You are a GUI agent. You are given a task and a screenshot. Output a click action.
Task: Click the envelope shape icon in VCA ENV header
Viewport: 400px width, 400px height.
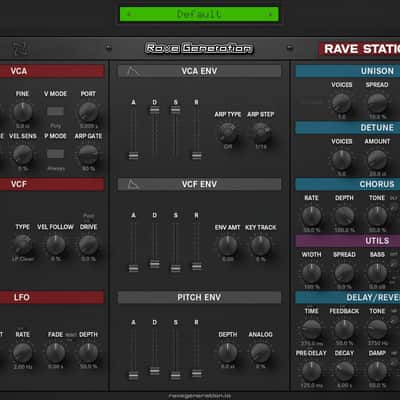pyautogui.click(x=133, y=71)
